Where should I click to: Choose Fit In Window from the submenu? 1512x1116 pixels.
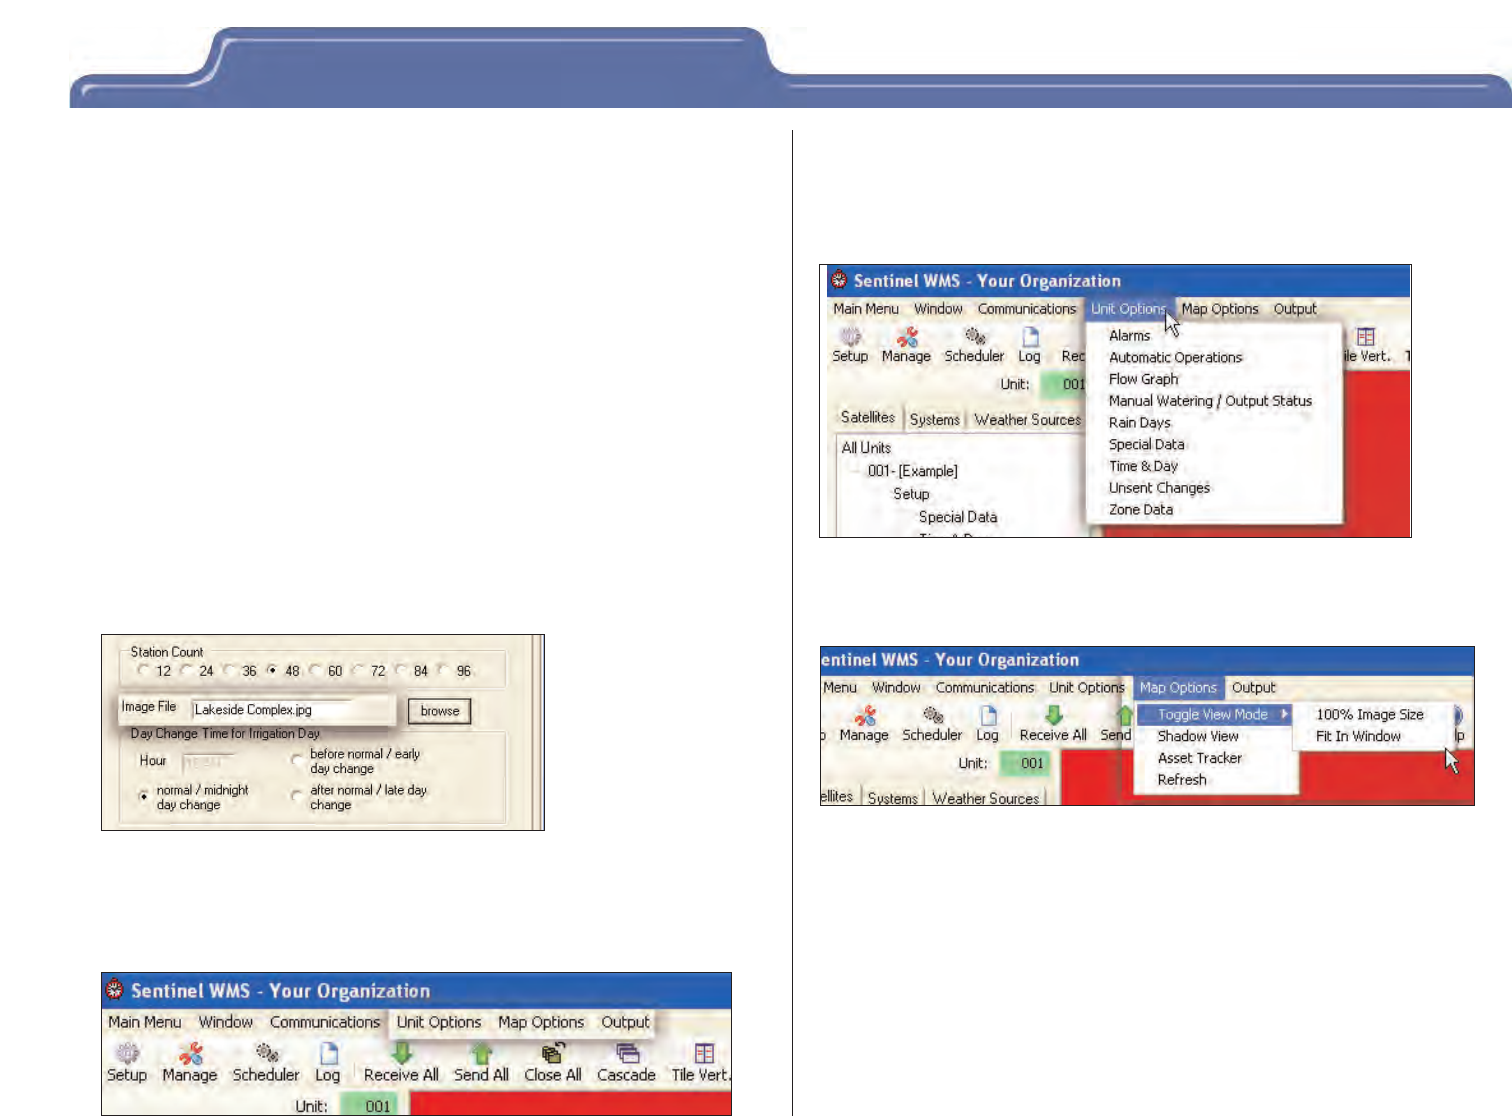click(x=1359, y=737)
